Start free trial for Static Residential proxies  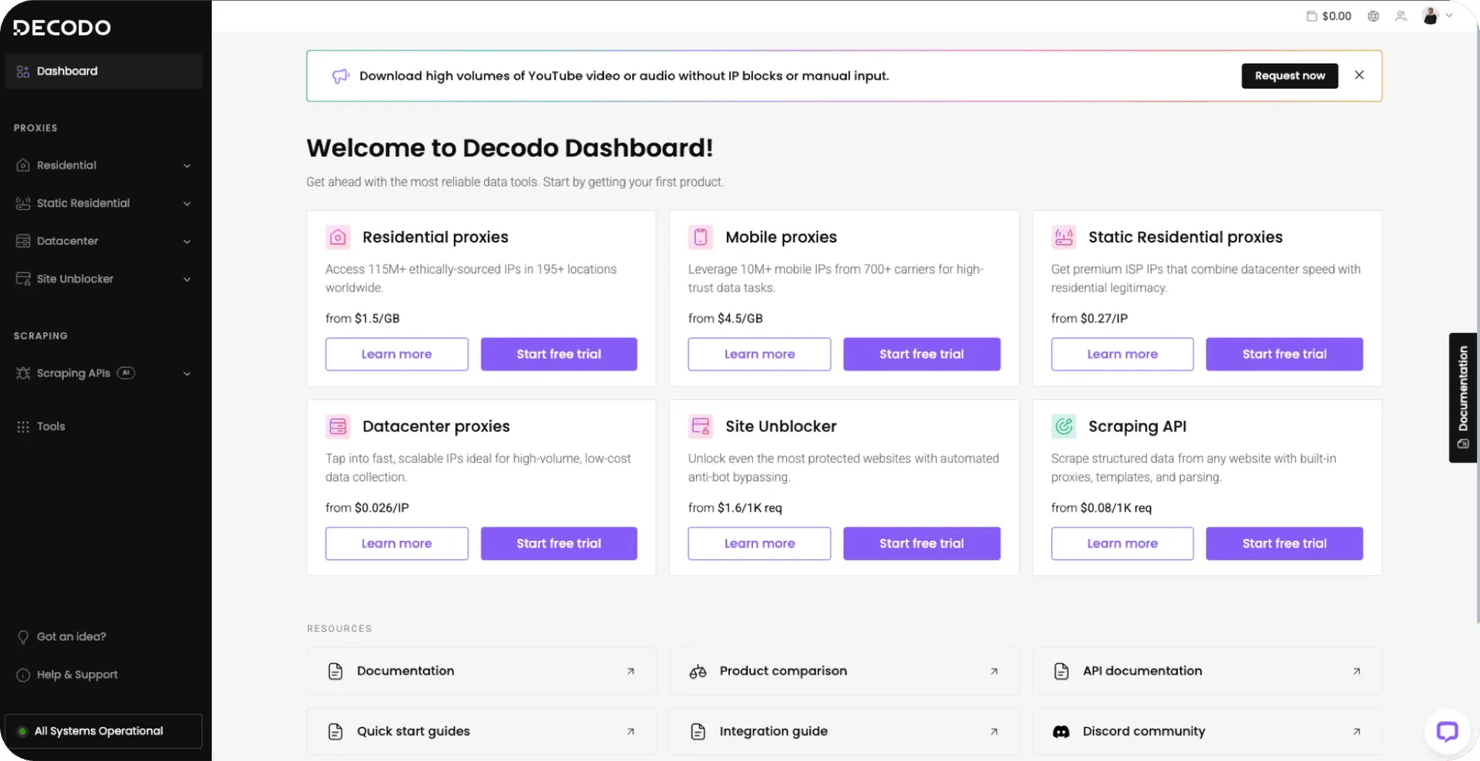[x=1284, y=354]
